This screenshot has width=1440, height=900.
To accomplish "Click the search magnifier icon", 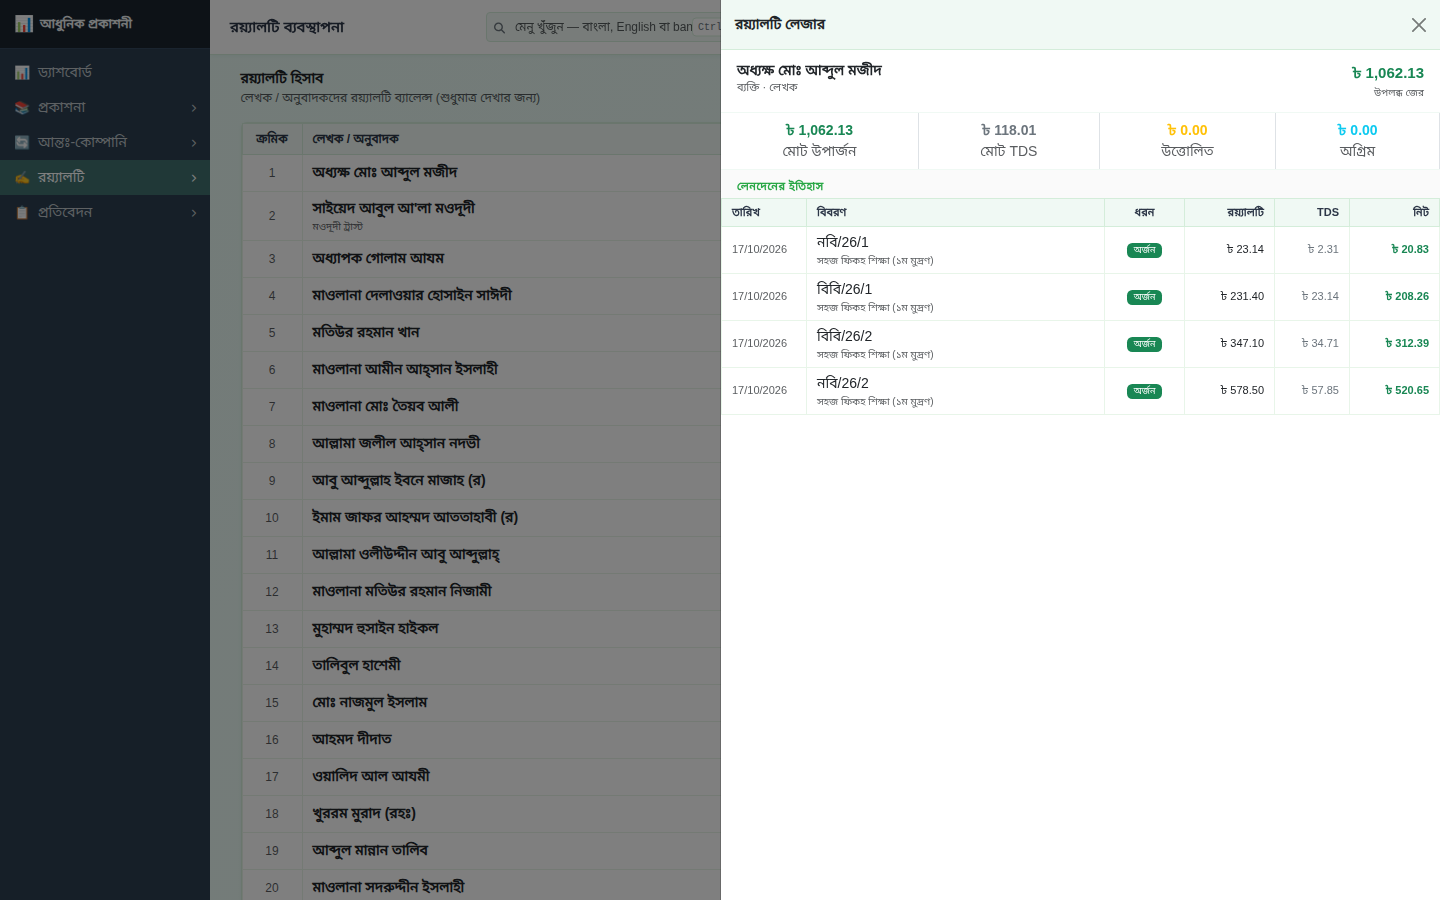I will (499, 28).
